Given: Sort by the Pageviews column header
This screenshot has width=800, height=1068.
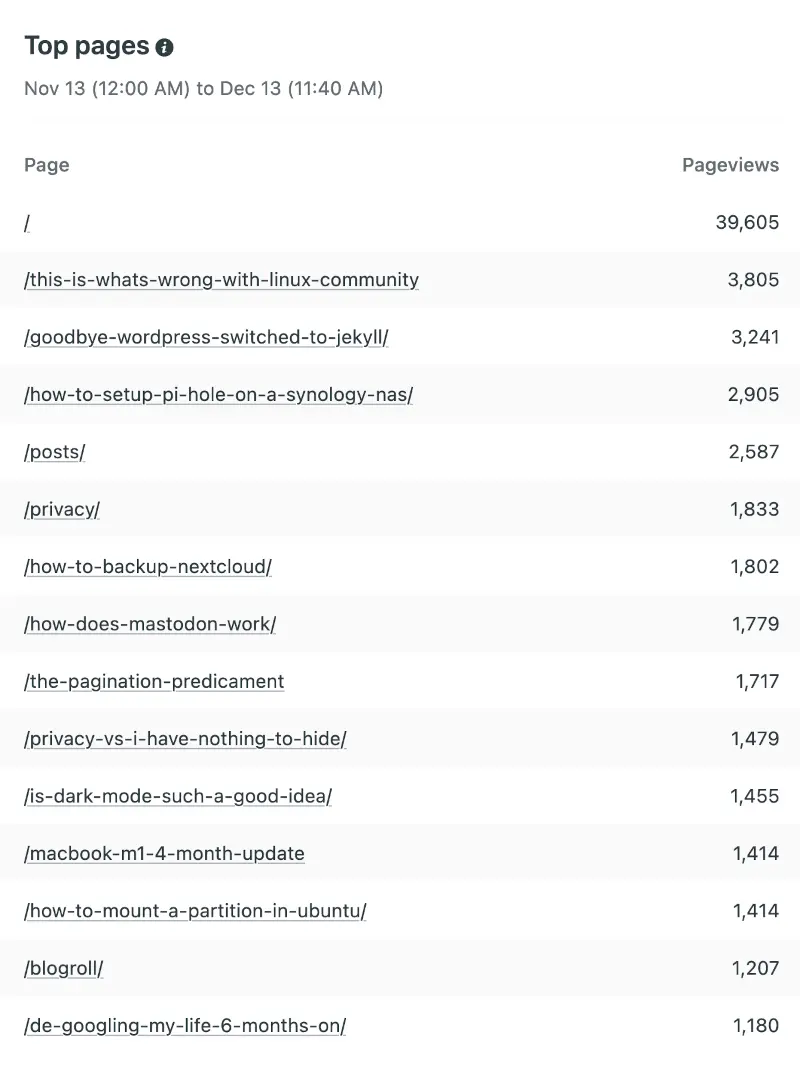Looking at the screenshot, I should (x=731, y=165).
